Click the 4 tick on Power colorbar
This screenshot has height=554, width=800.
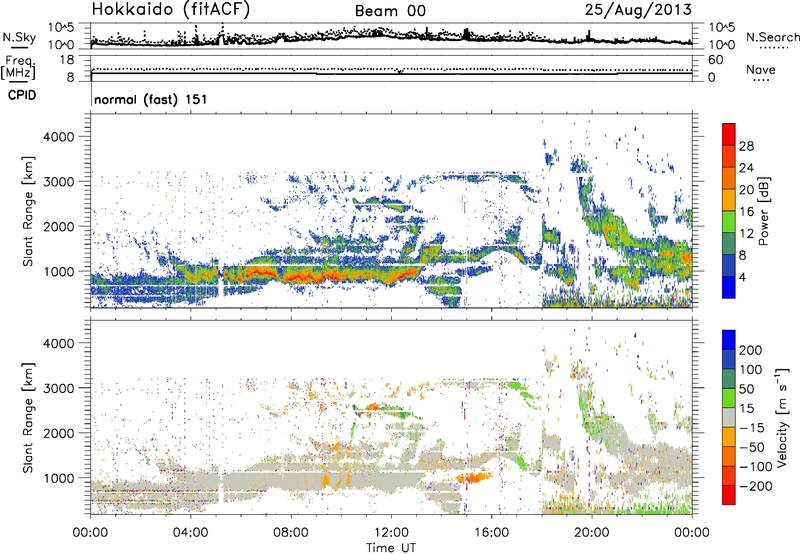click(742, 278)
